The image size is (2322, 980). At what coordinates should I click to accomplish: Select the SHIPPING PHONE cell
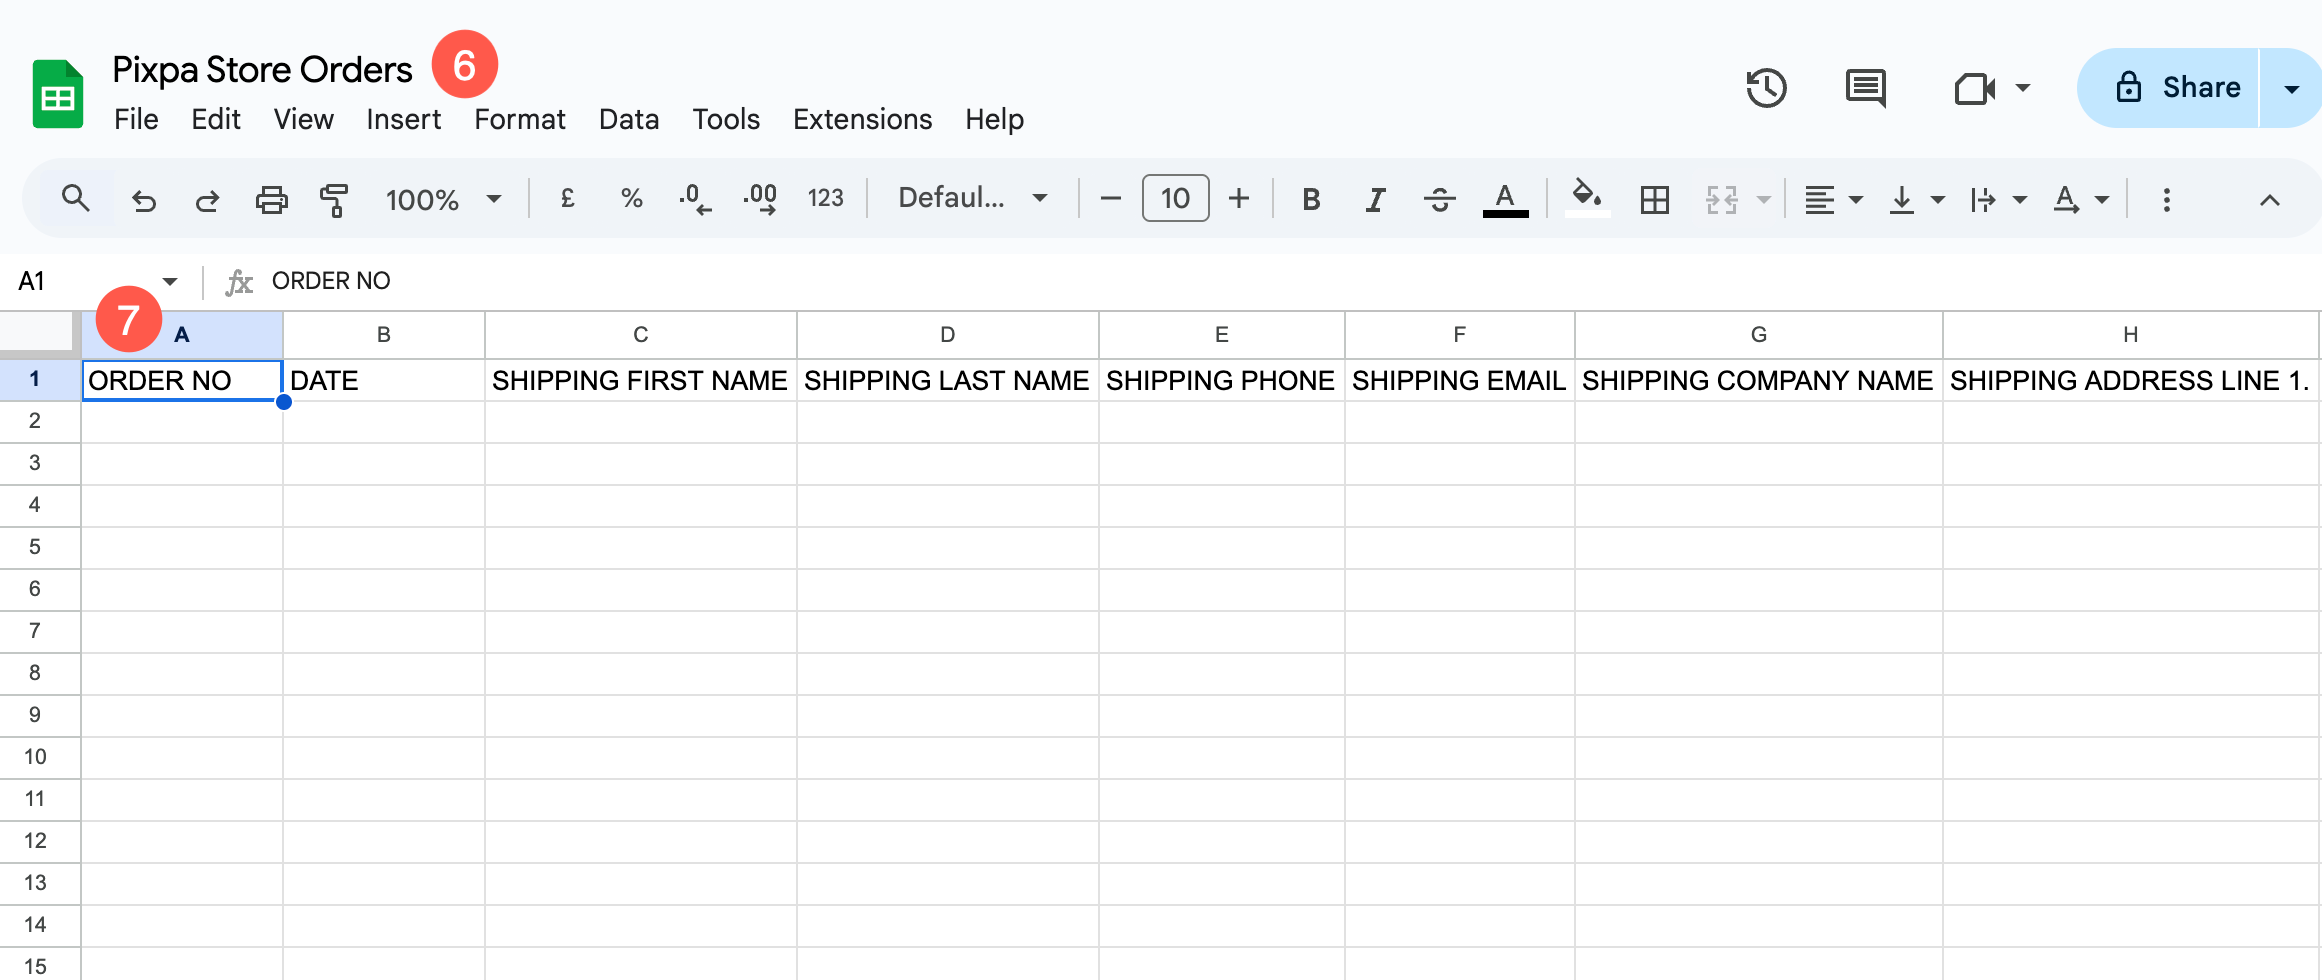click(x=1222, y=380)
